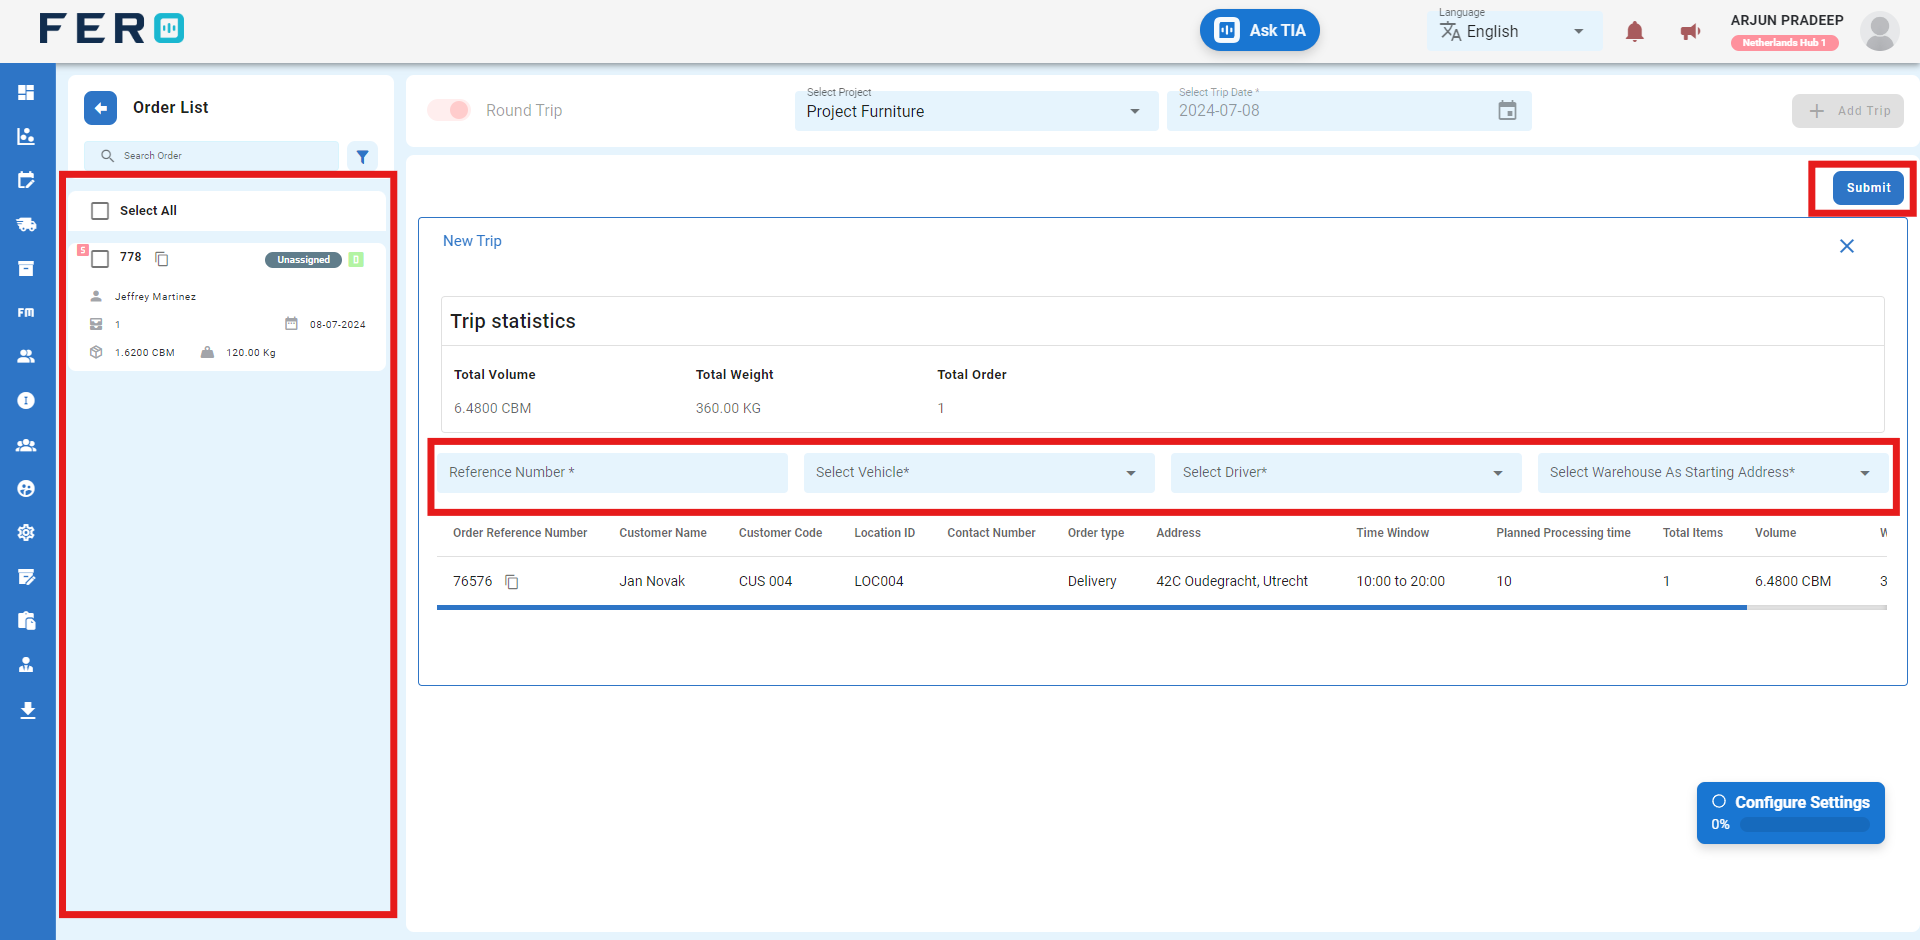Click the order table horizontal scrollbar

point(1092,608)
